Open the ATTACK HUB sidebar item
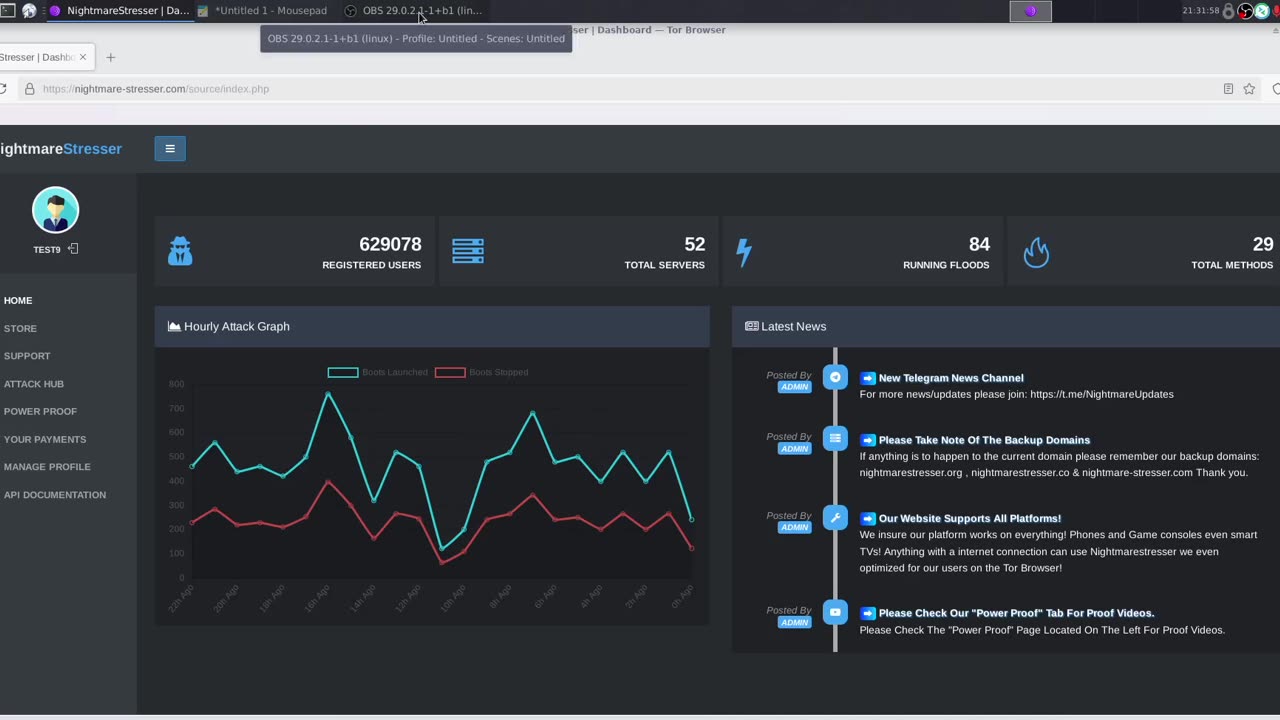 [34, 384]
